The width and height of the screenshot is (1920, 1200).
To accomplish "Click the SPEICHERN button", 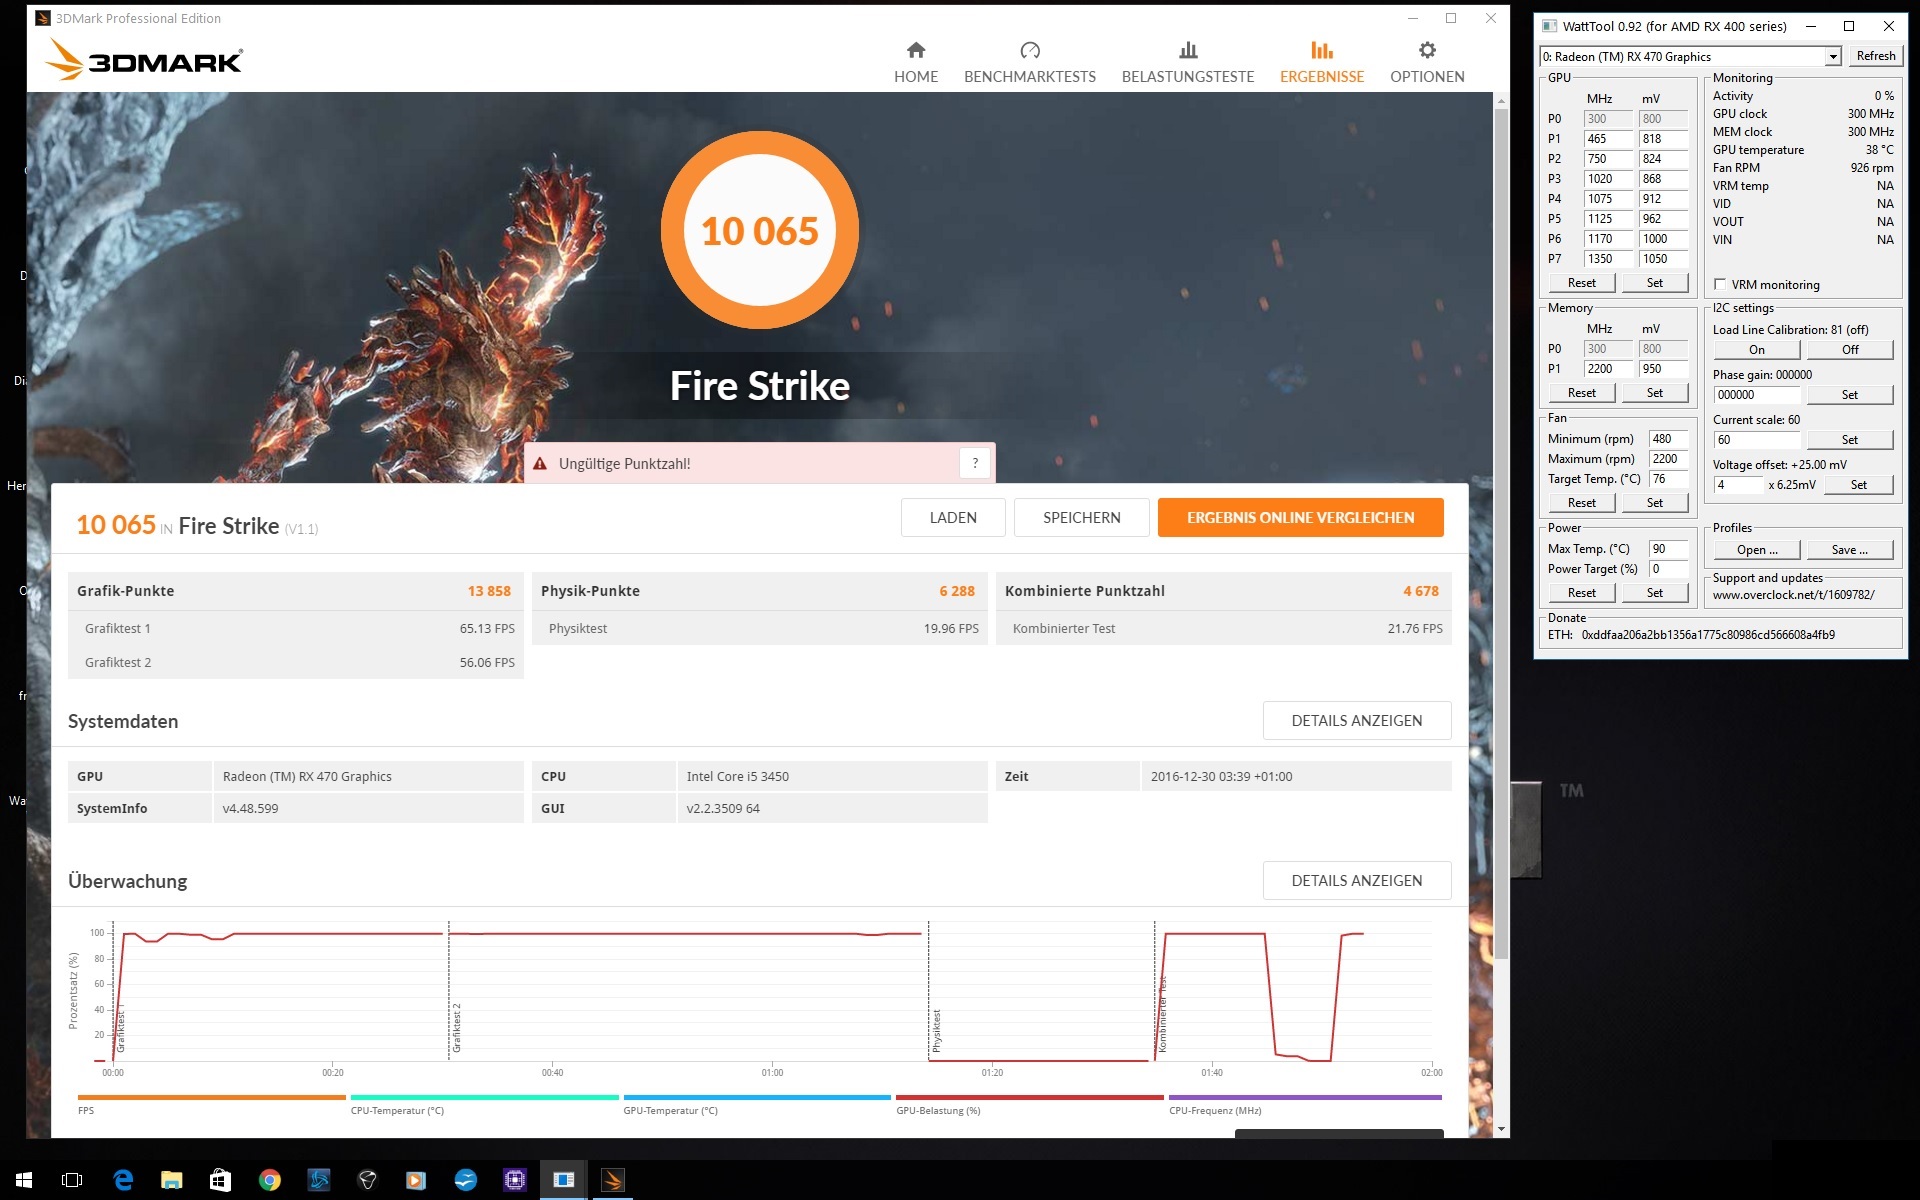I will pyautogui.click(x=1081, y=517).
